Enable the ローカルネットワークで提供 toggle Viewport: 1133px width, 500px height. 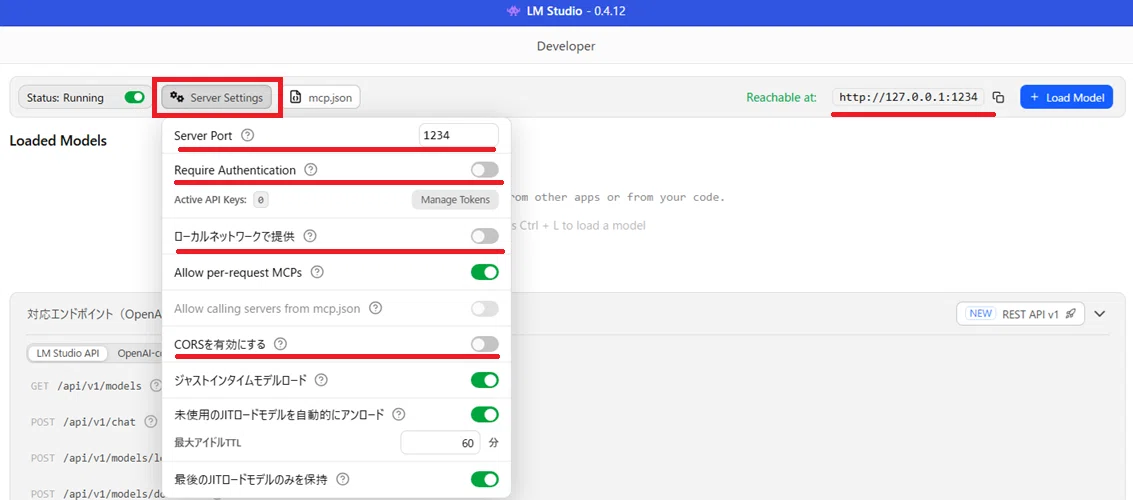[x=485, y=236]
